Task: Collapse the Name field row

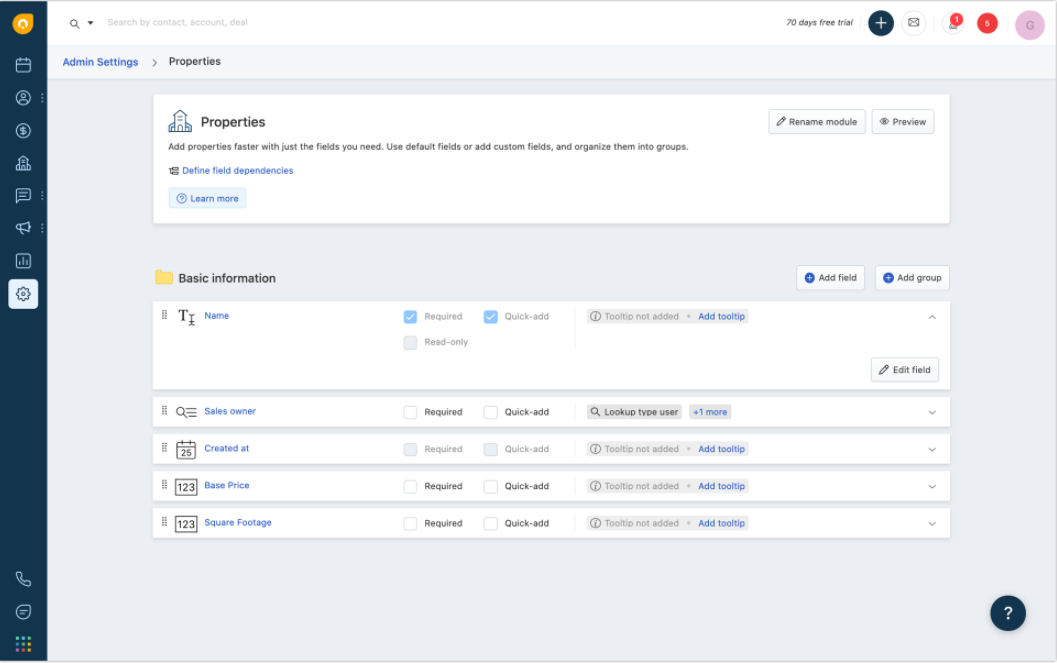Action: [x=932, y=317]
